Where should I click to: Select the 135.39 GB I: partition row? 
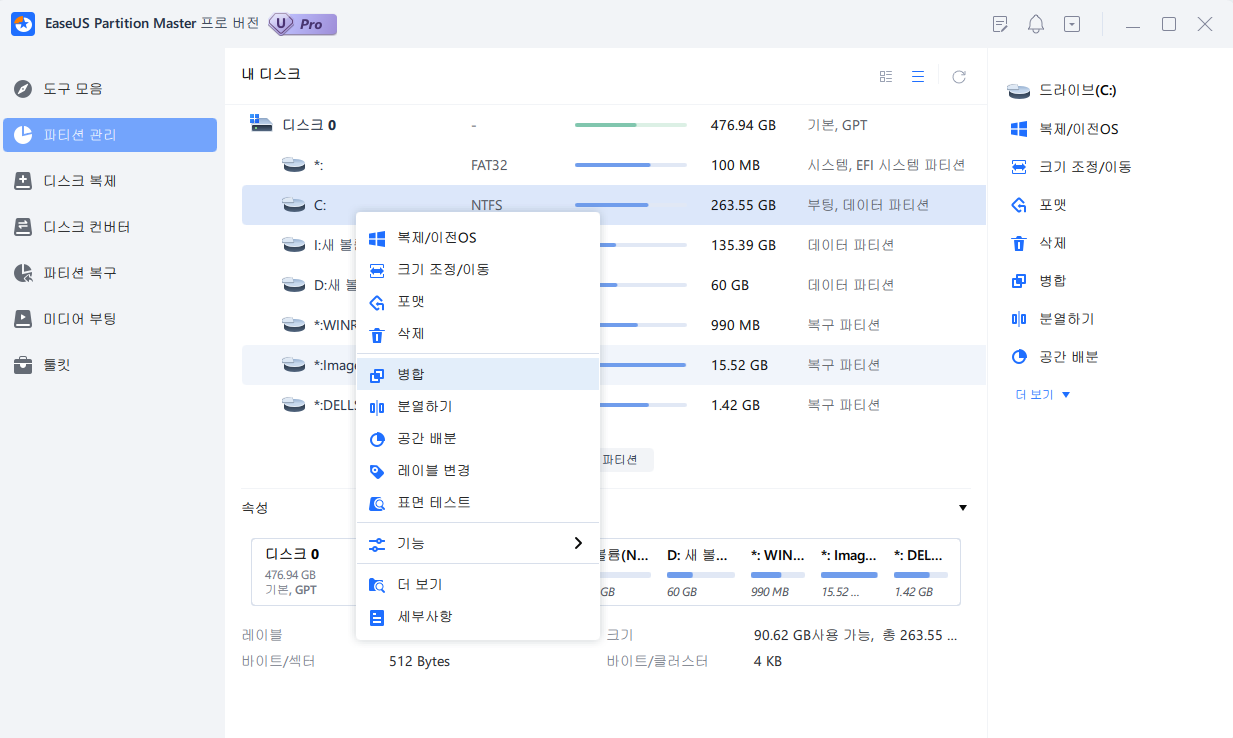(x=613, y=245)
